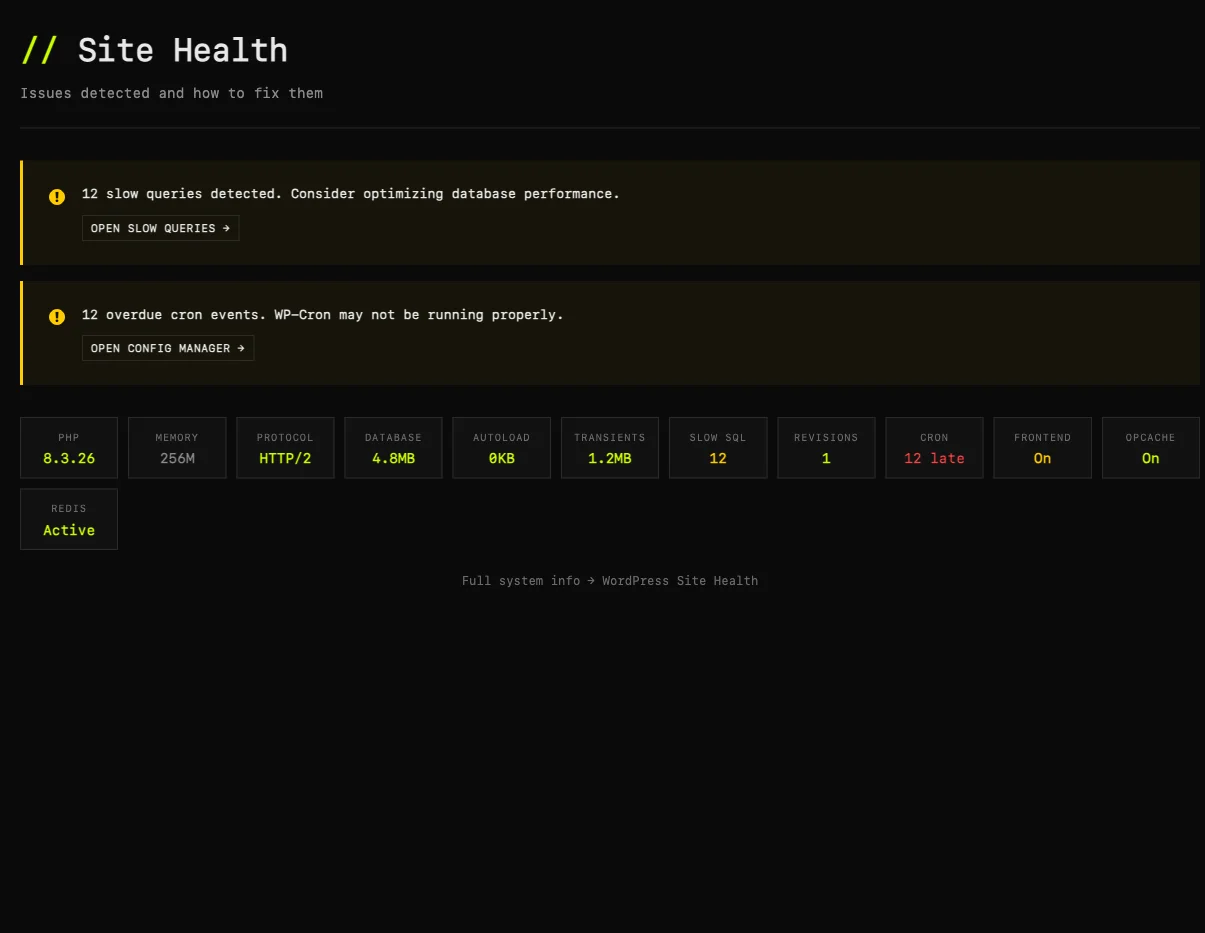
Task: Click the green // mark beside Site Health
Action: coord(40,50)
